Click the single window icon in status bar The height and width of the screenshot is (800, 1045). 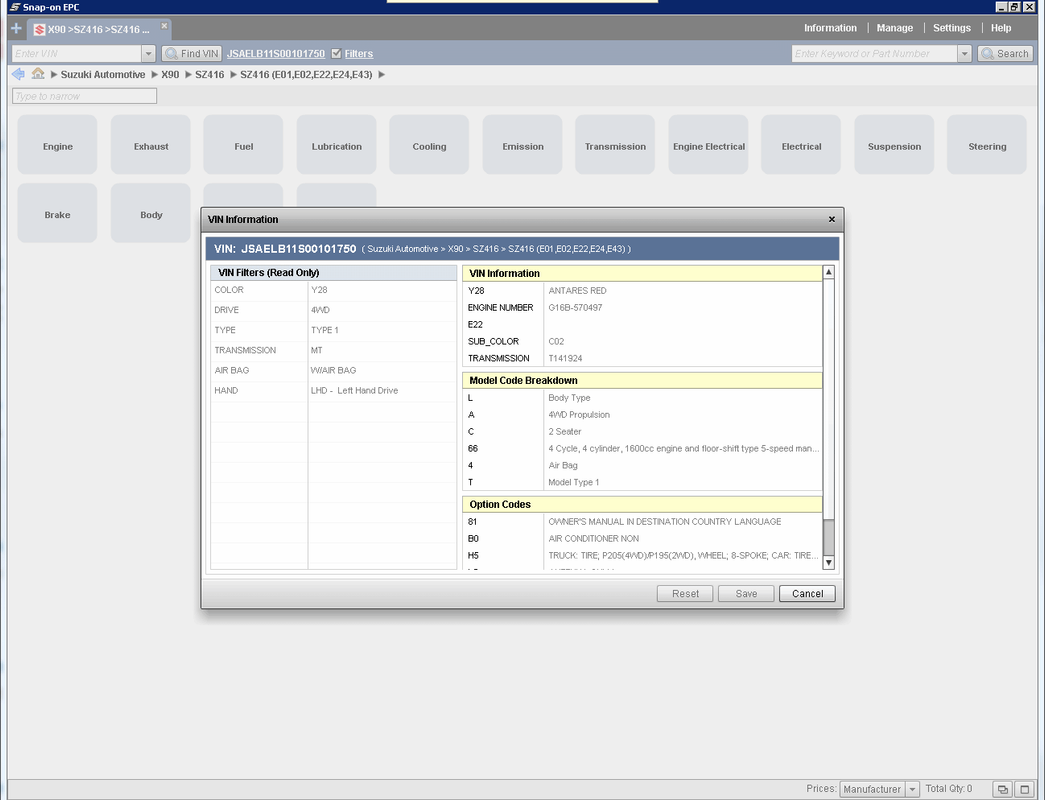[1025, 789]
